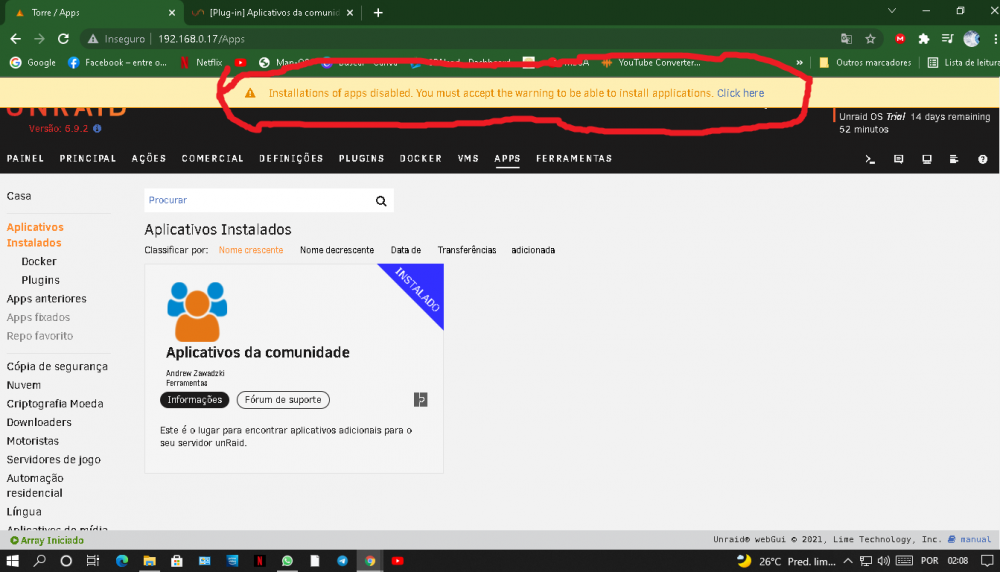Click the info monitor icon in navbar

927,159
